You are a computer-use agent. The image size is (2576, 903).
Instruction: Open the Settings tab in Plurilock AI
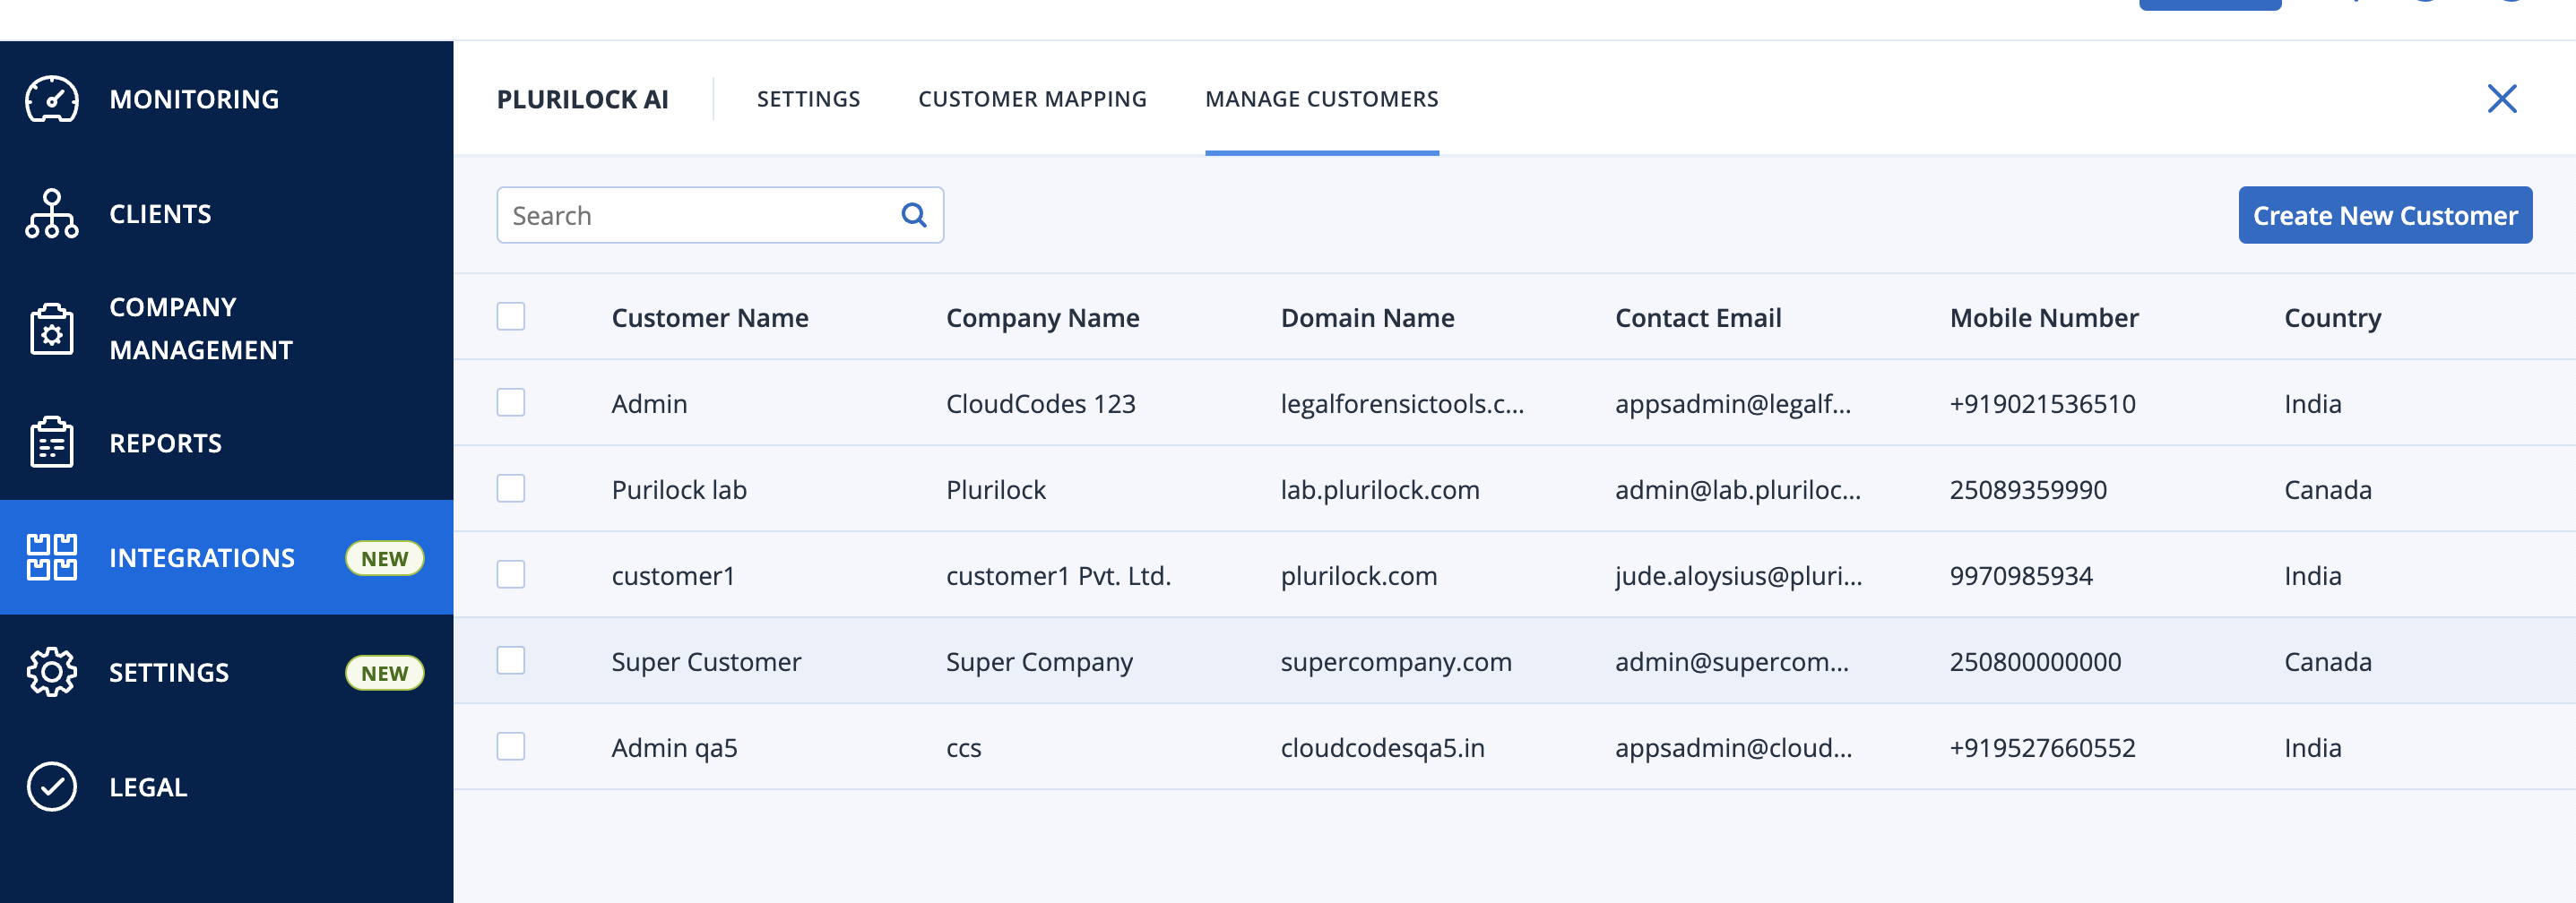point(808,99)
